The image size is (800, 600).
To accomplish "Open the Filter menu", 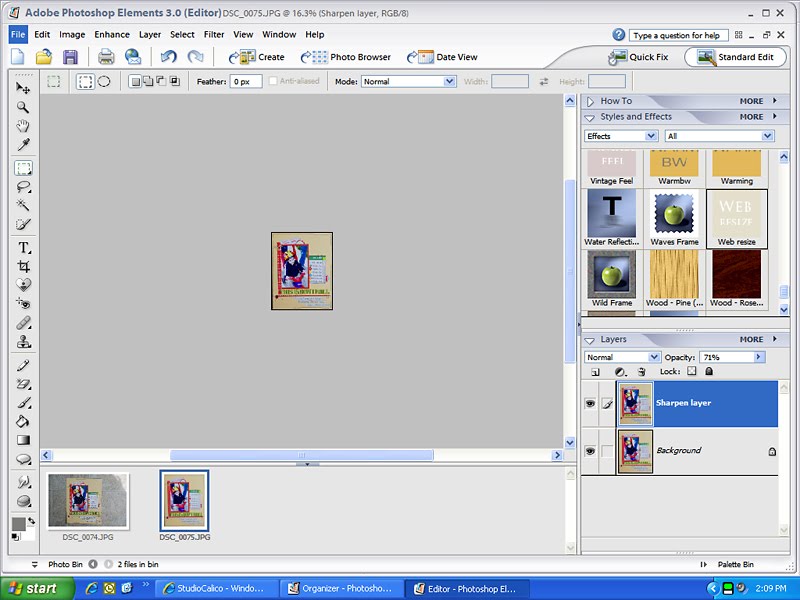I will tap(214, 35).
